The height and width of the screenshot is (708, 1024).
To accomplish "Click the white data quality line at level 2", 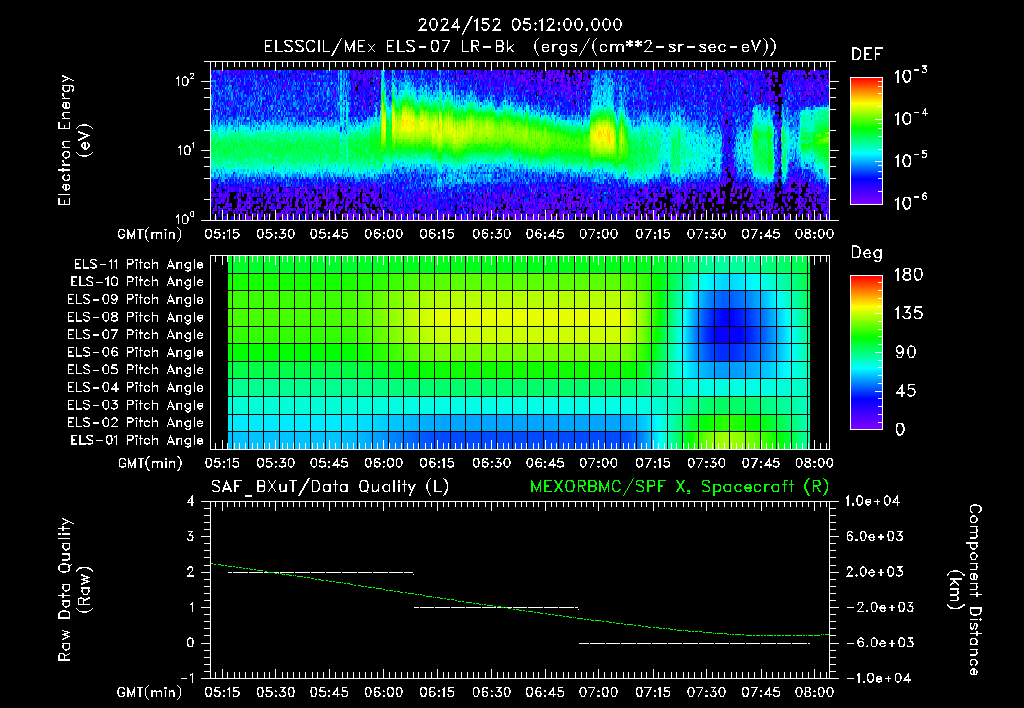I will [321, 573].
